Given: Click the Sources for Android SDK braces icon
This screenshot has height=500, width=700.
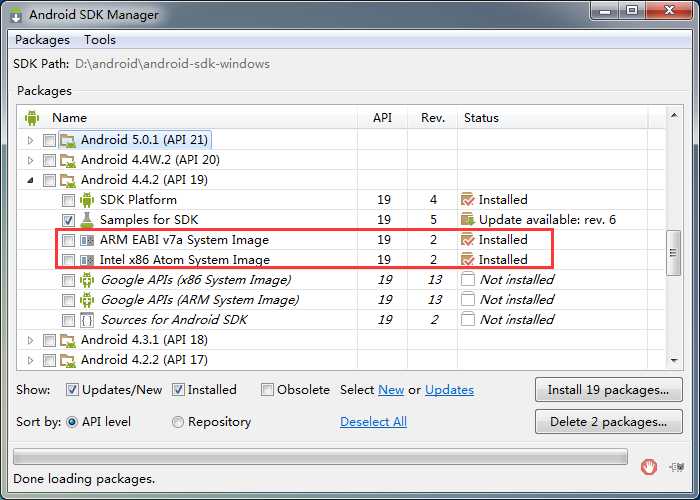Looking at the screenshot, I should pos(87,320).
